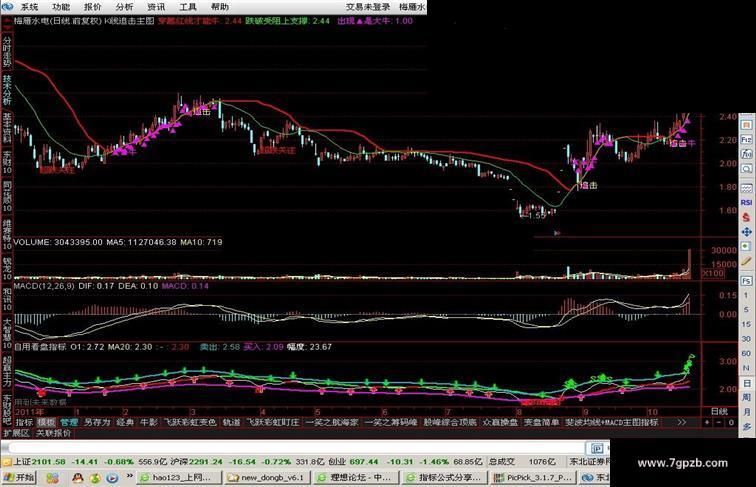
Task: Select the 众赢操盘 template tab
Action: 500,422
